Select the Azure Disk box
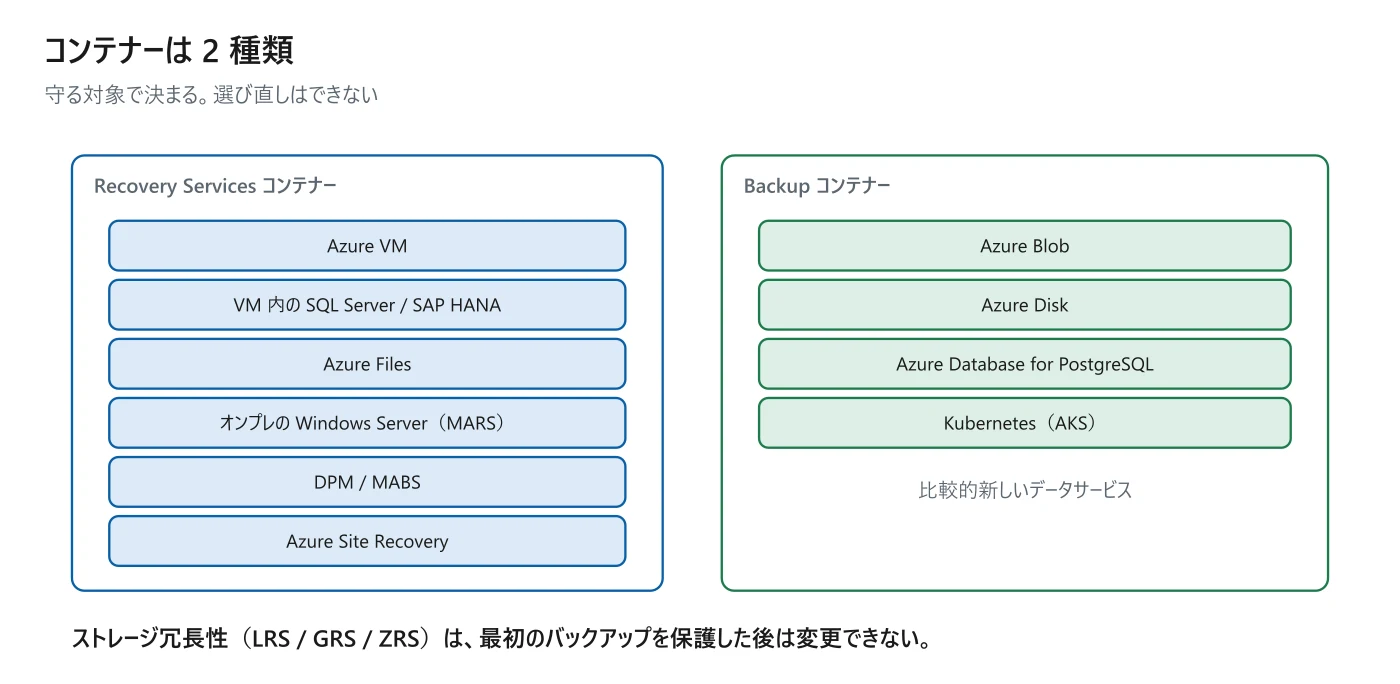 pos(1024,305)
